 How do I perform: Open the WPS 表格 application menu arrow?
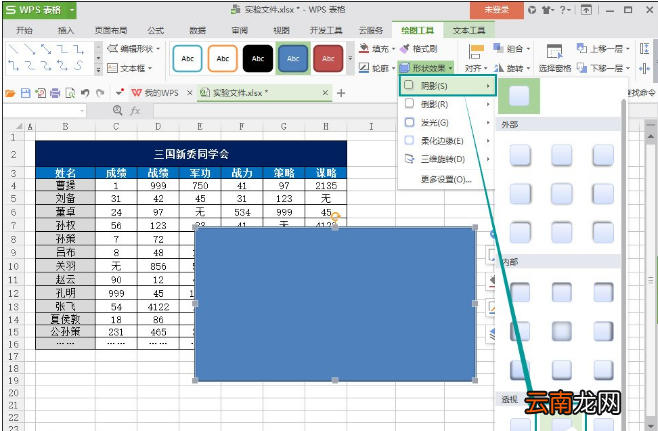click(72, 10)
